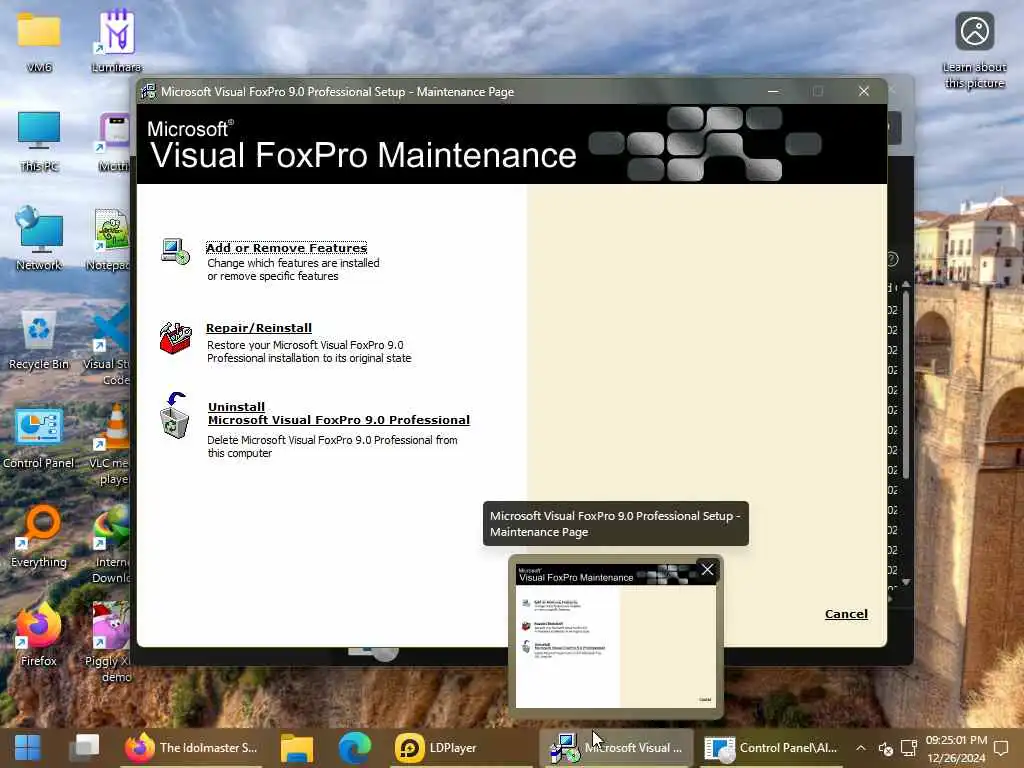
Task: Select the VM6 folder desktop icon
Action: (x=39, y=41)
